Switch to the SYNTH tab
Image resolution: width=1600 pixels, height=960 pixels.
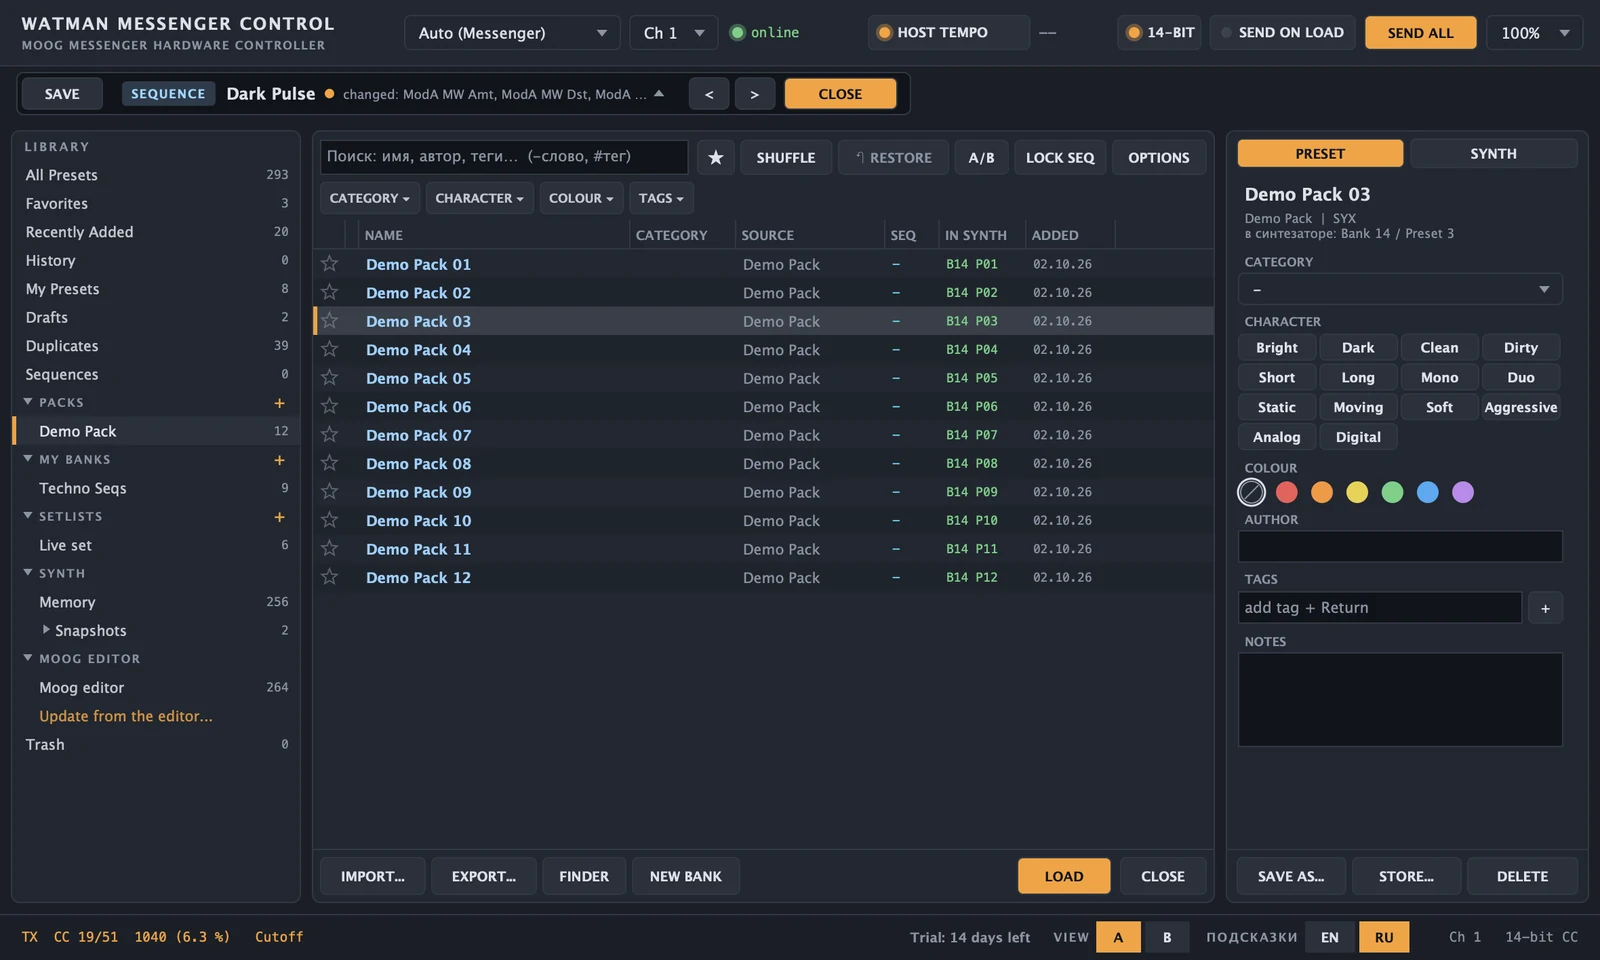[x=1493, y=153]
